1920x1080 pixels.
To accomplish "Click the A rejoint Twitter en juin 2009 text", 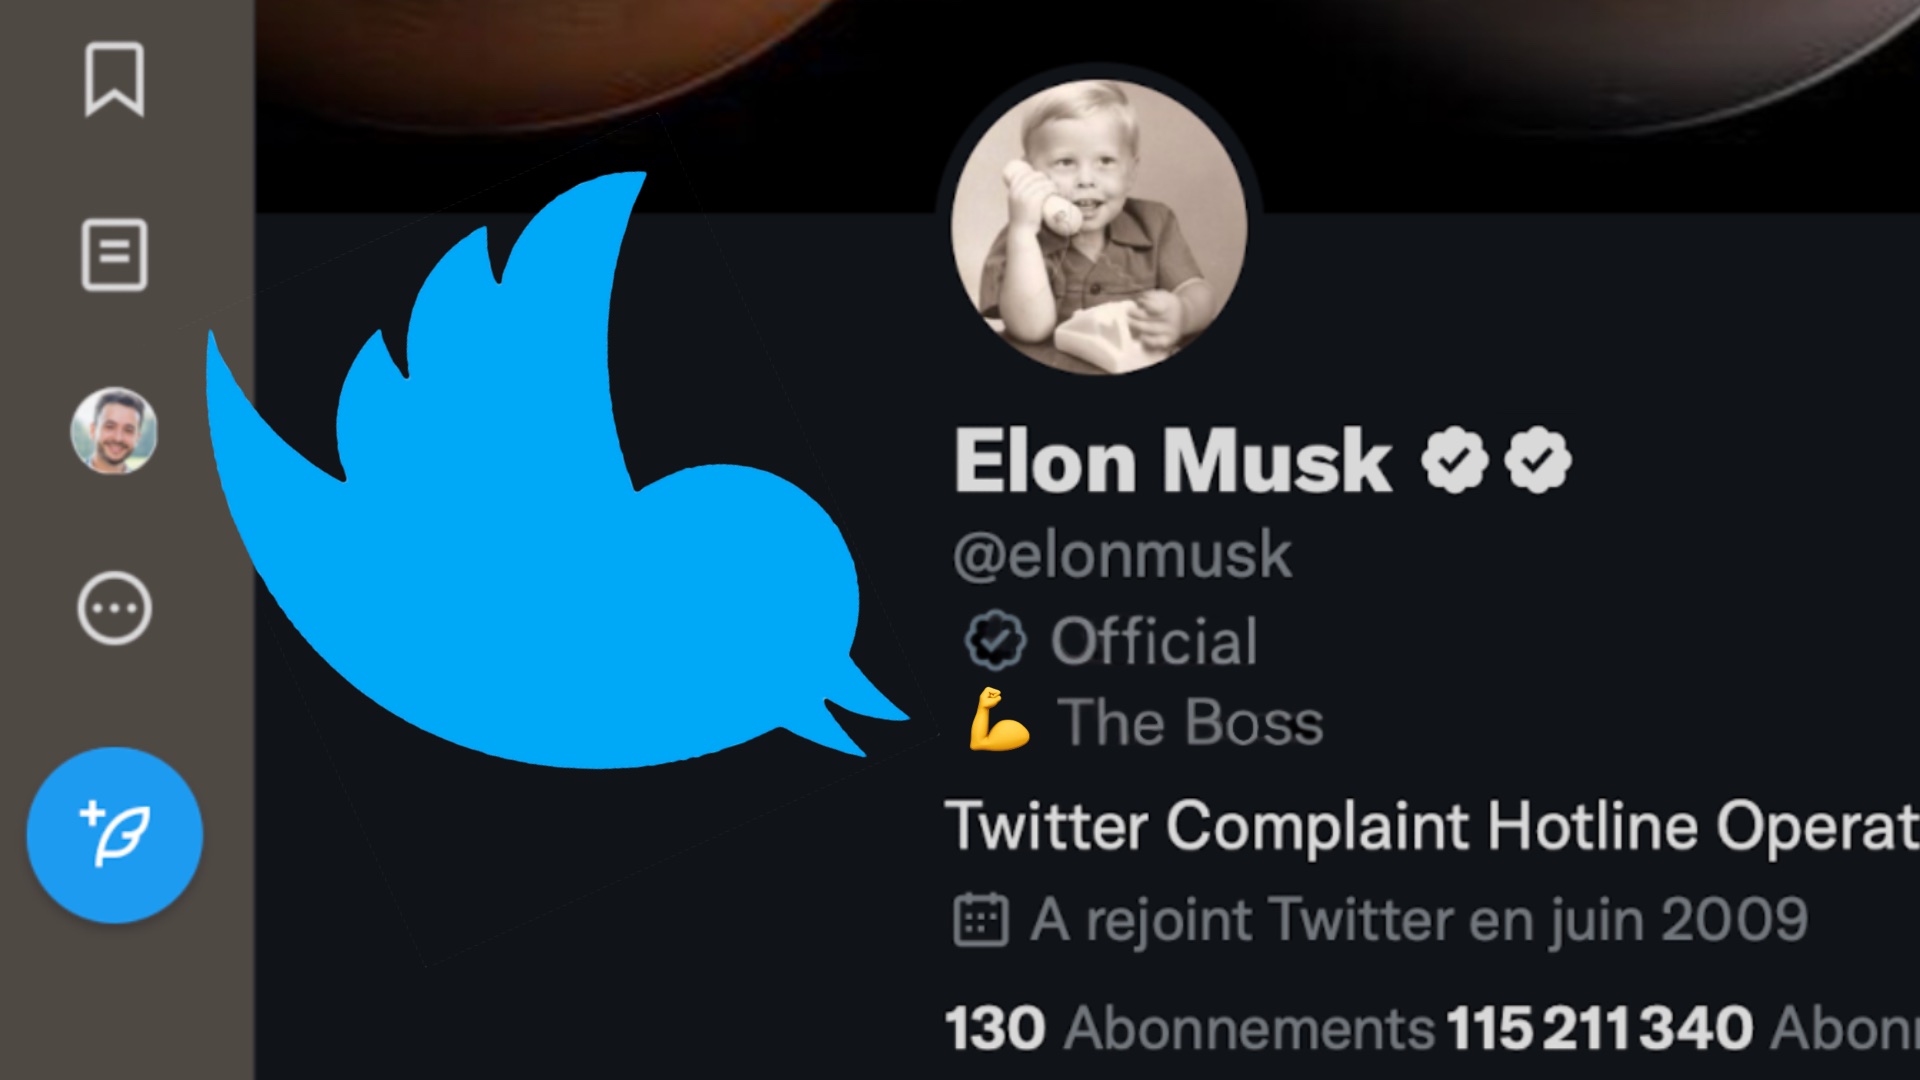I will pyautogui.click(x=1420, y=920).
